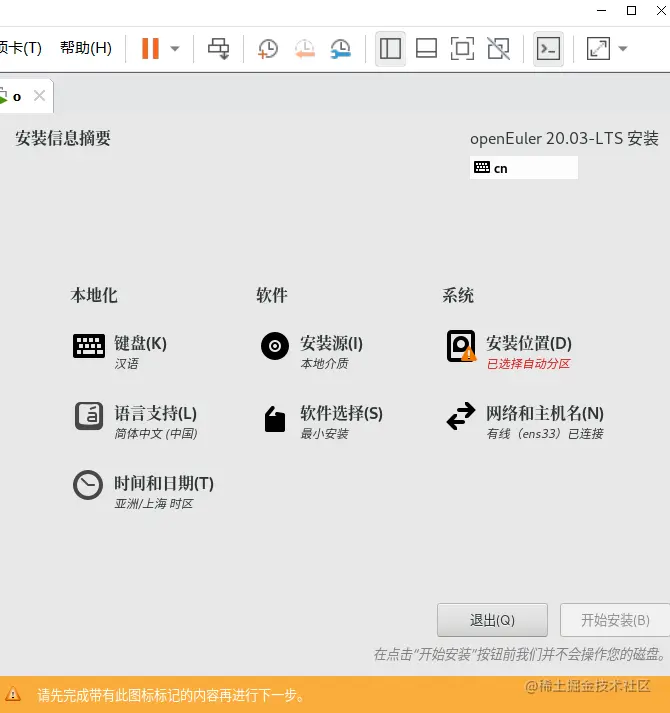Click the 汉语 keyboard status text
Image resolution: width=670 pixels, height=713 pixels.
point(126,364)
